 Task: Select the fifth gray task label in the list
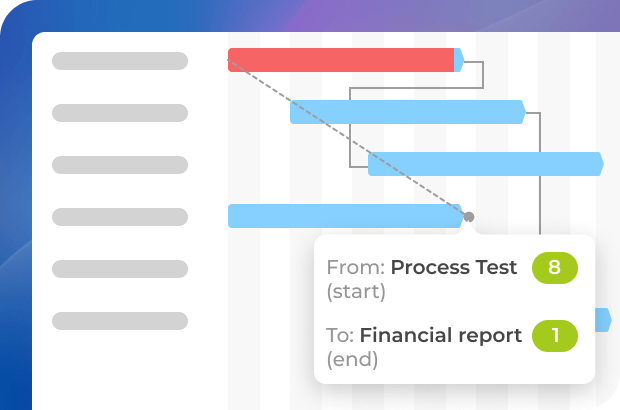pos(120,269)
